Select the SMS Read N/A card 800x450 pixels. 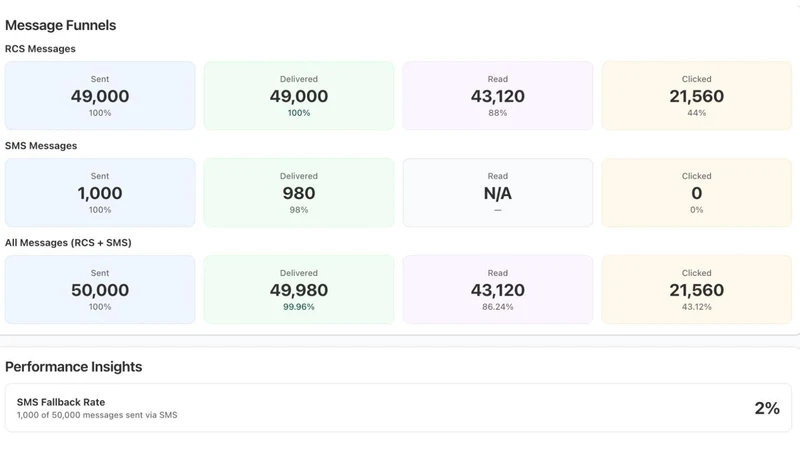[497, 193]
